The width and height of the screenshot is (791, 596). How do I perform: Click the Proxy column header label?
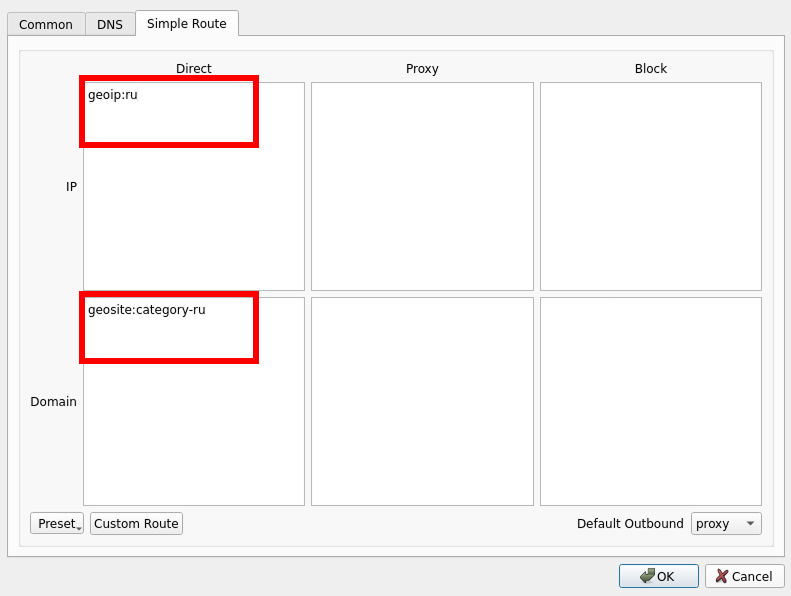coord(422,69)
